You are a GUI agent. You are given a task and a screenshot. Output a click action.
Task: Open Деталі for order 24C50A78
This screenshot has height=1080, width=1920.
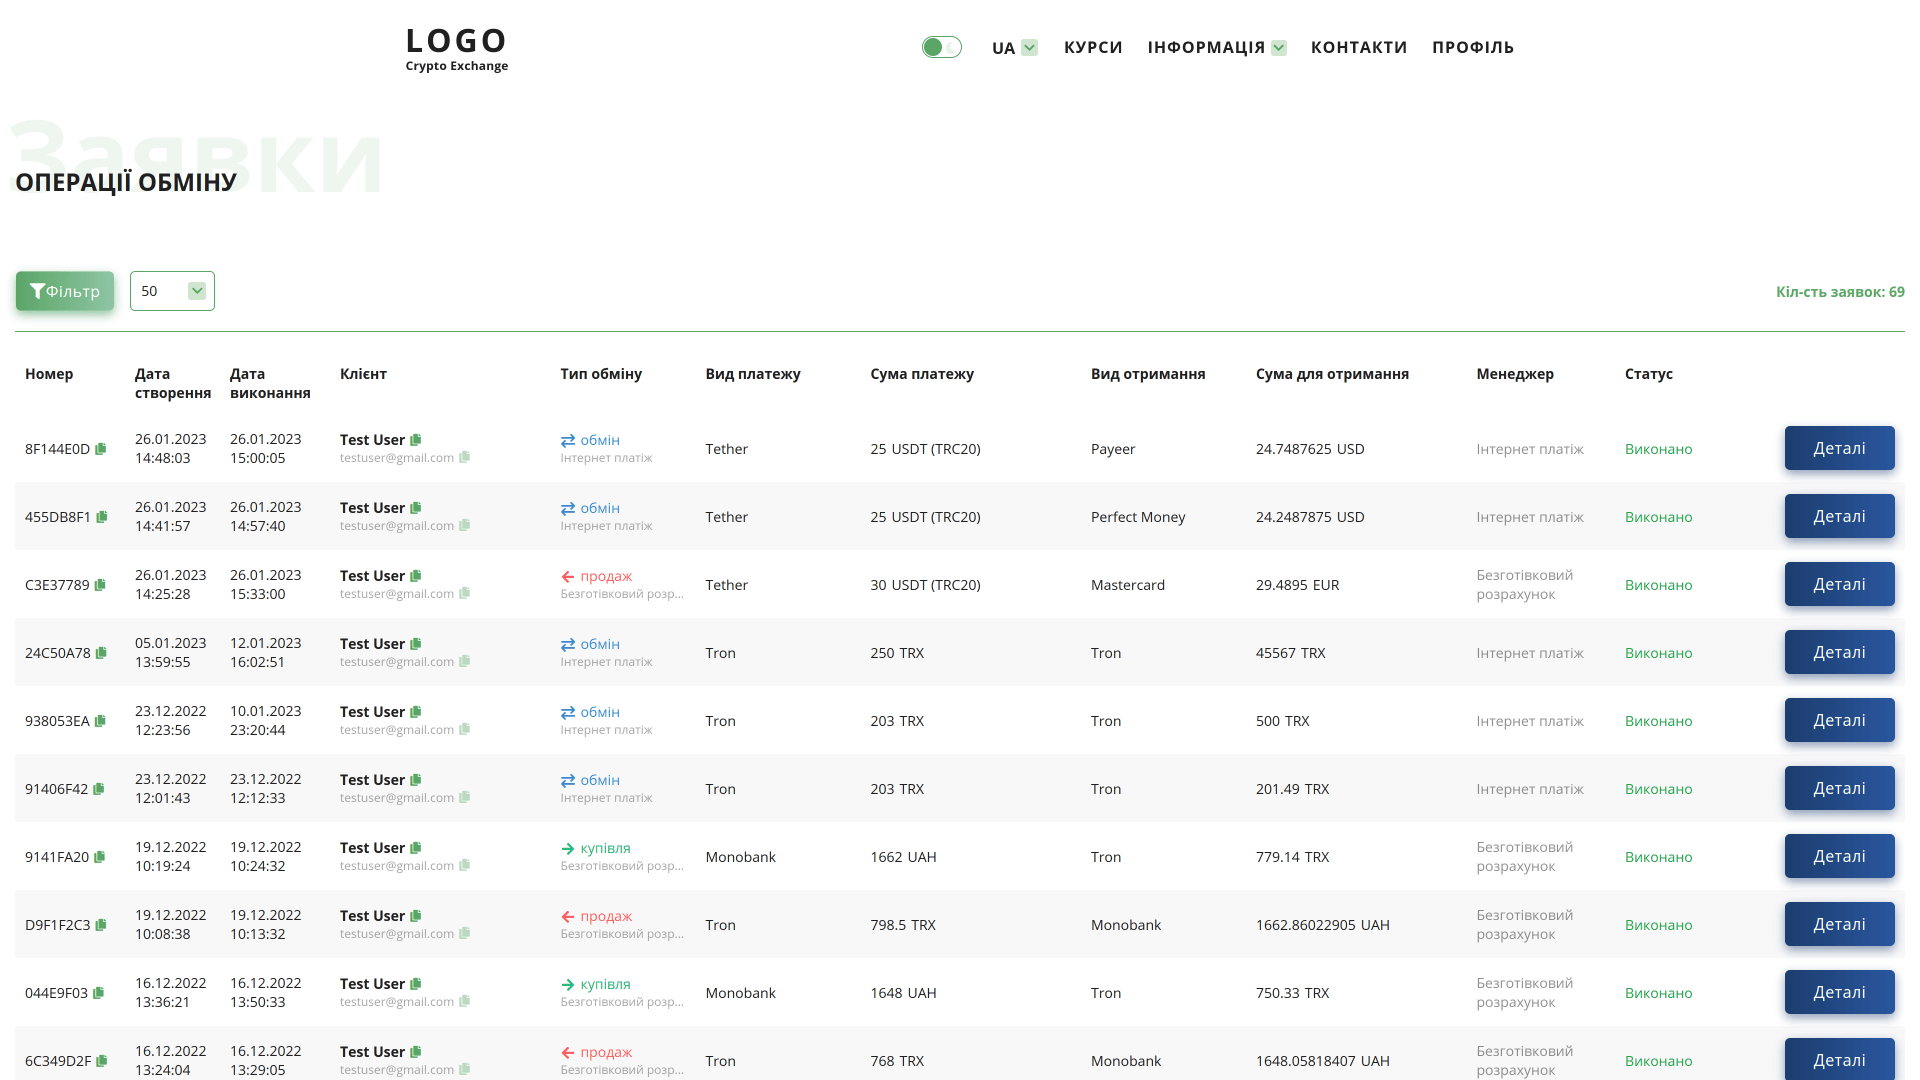click(x=1839, y=652)
